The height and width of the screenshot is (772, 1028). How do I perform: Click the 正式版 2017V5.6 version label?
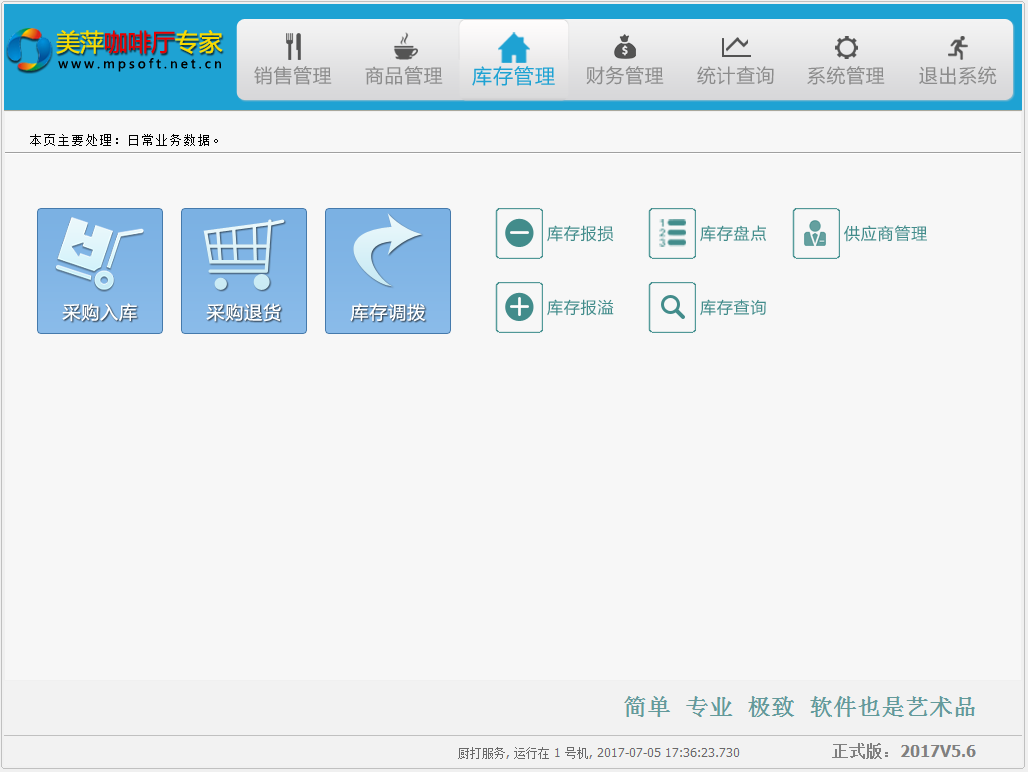click(903, 751)
